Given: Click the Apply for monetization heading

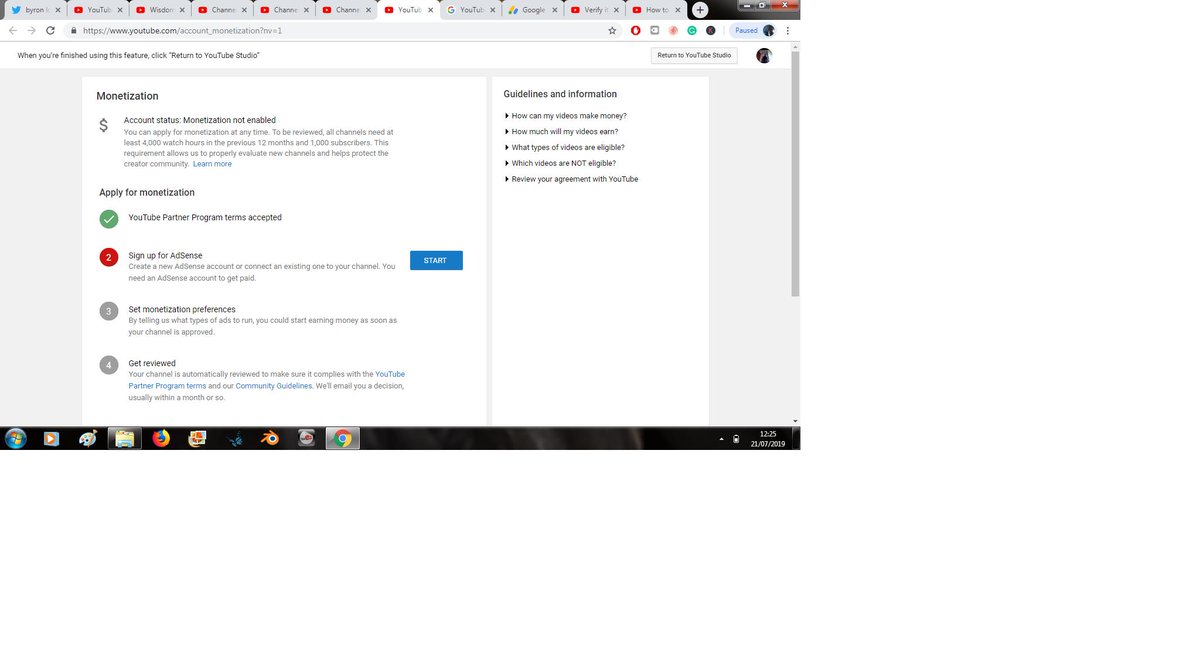Looking at the screenshot, I should tap(147, 192).
